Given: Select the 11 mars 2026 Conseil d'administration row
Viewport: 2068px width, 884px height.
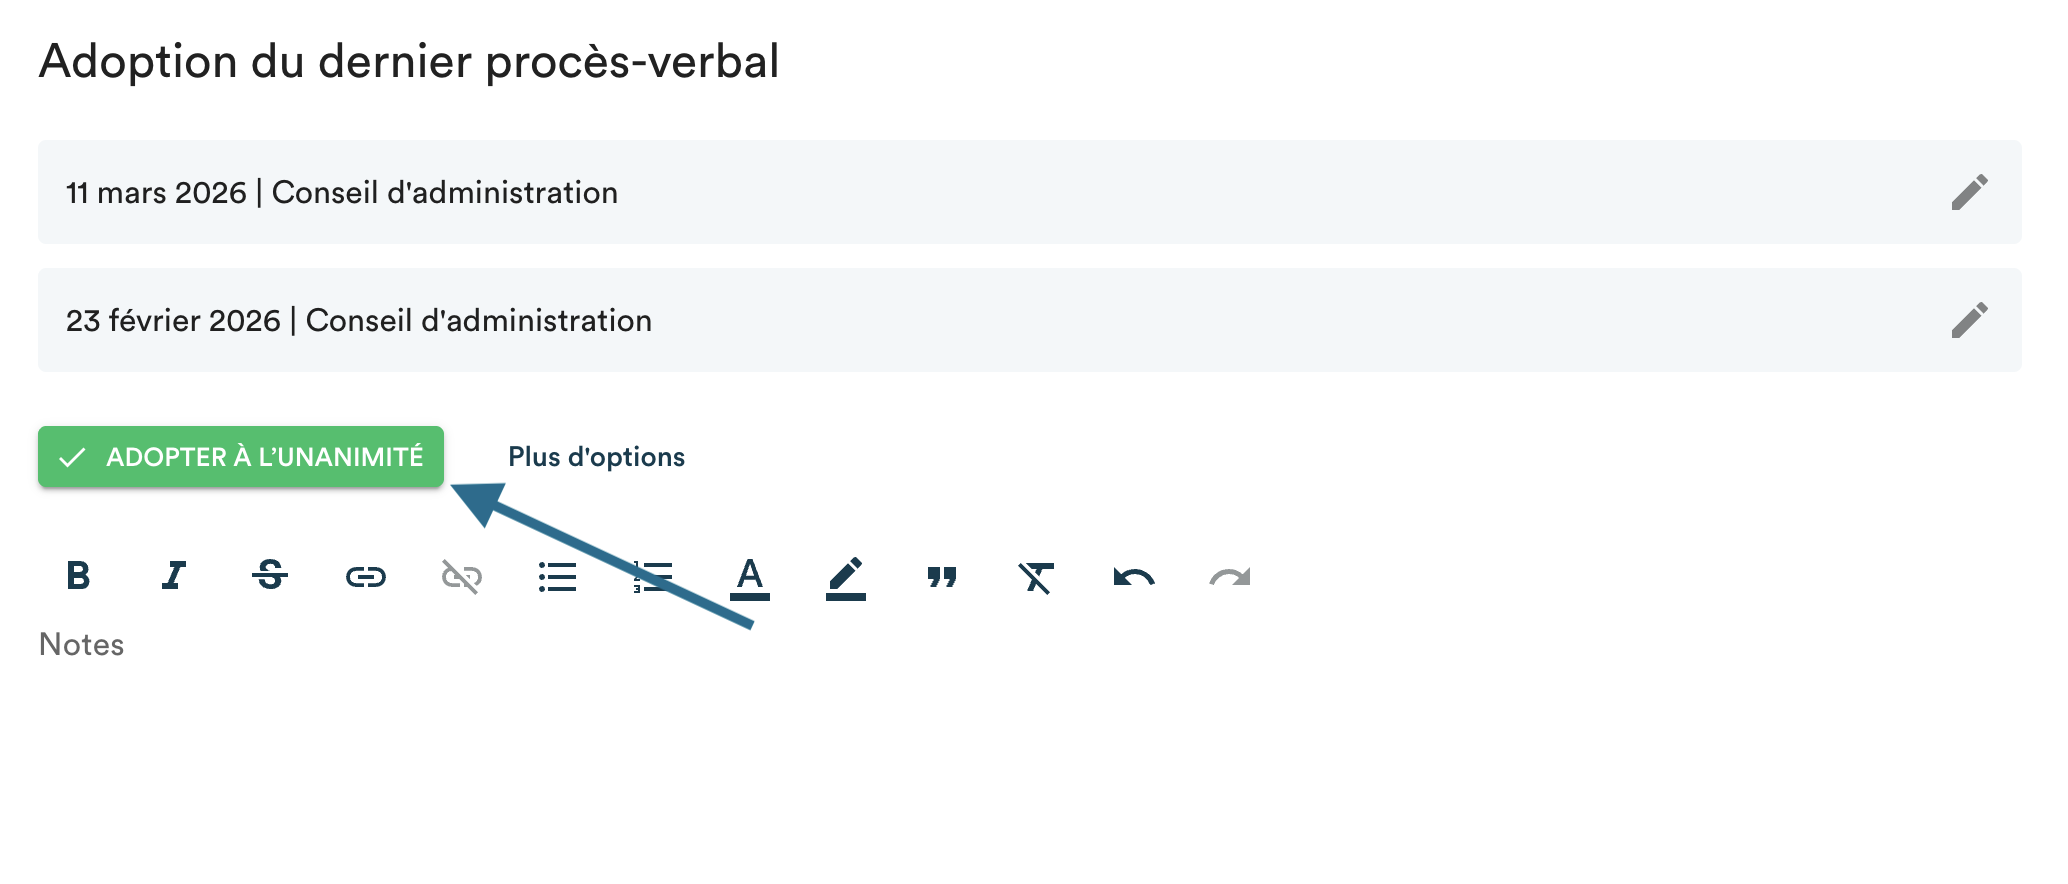Looking at the screenshot, I should 342,193.
